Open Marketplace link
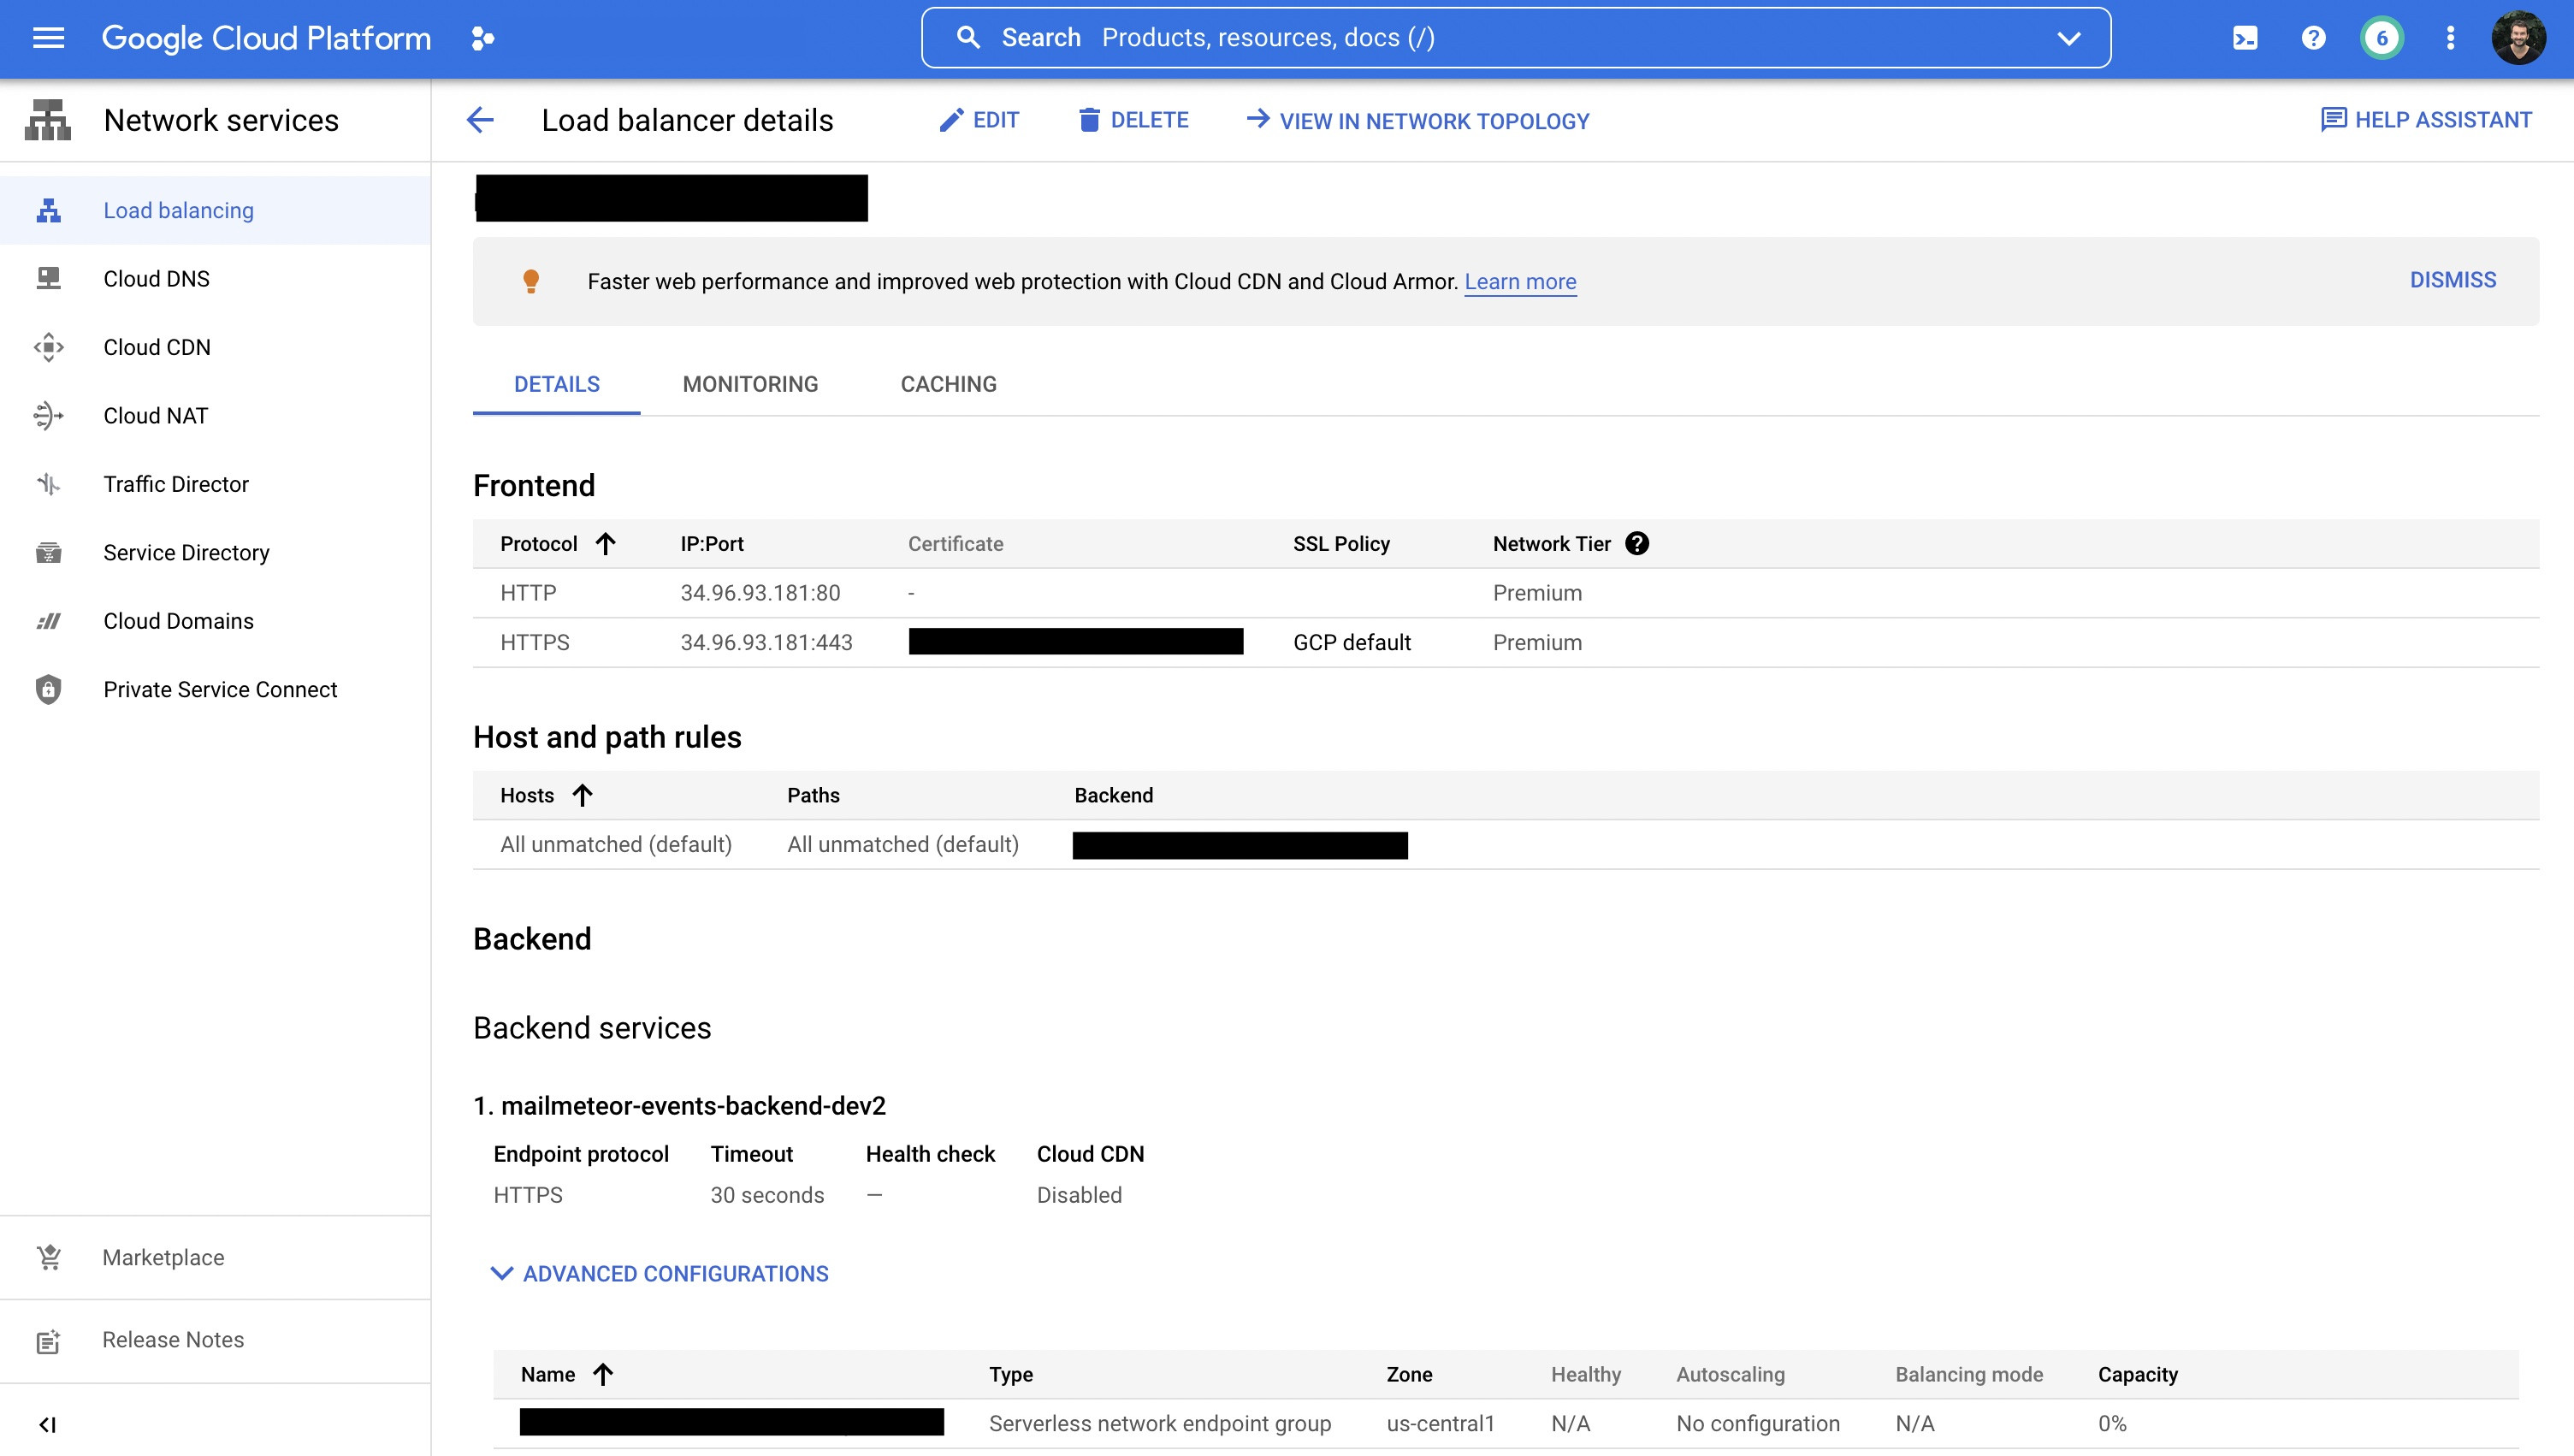 coord(163,1257)
